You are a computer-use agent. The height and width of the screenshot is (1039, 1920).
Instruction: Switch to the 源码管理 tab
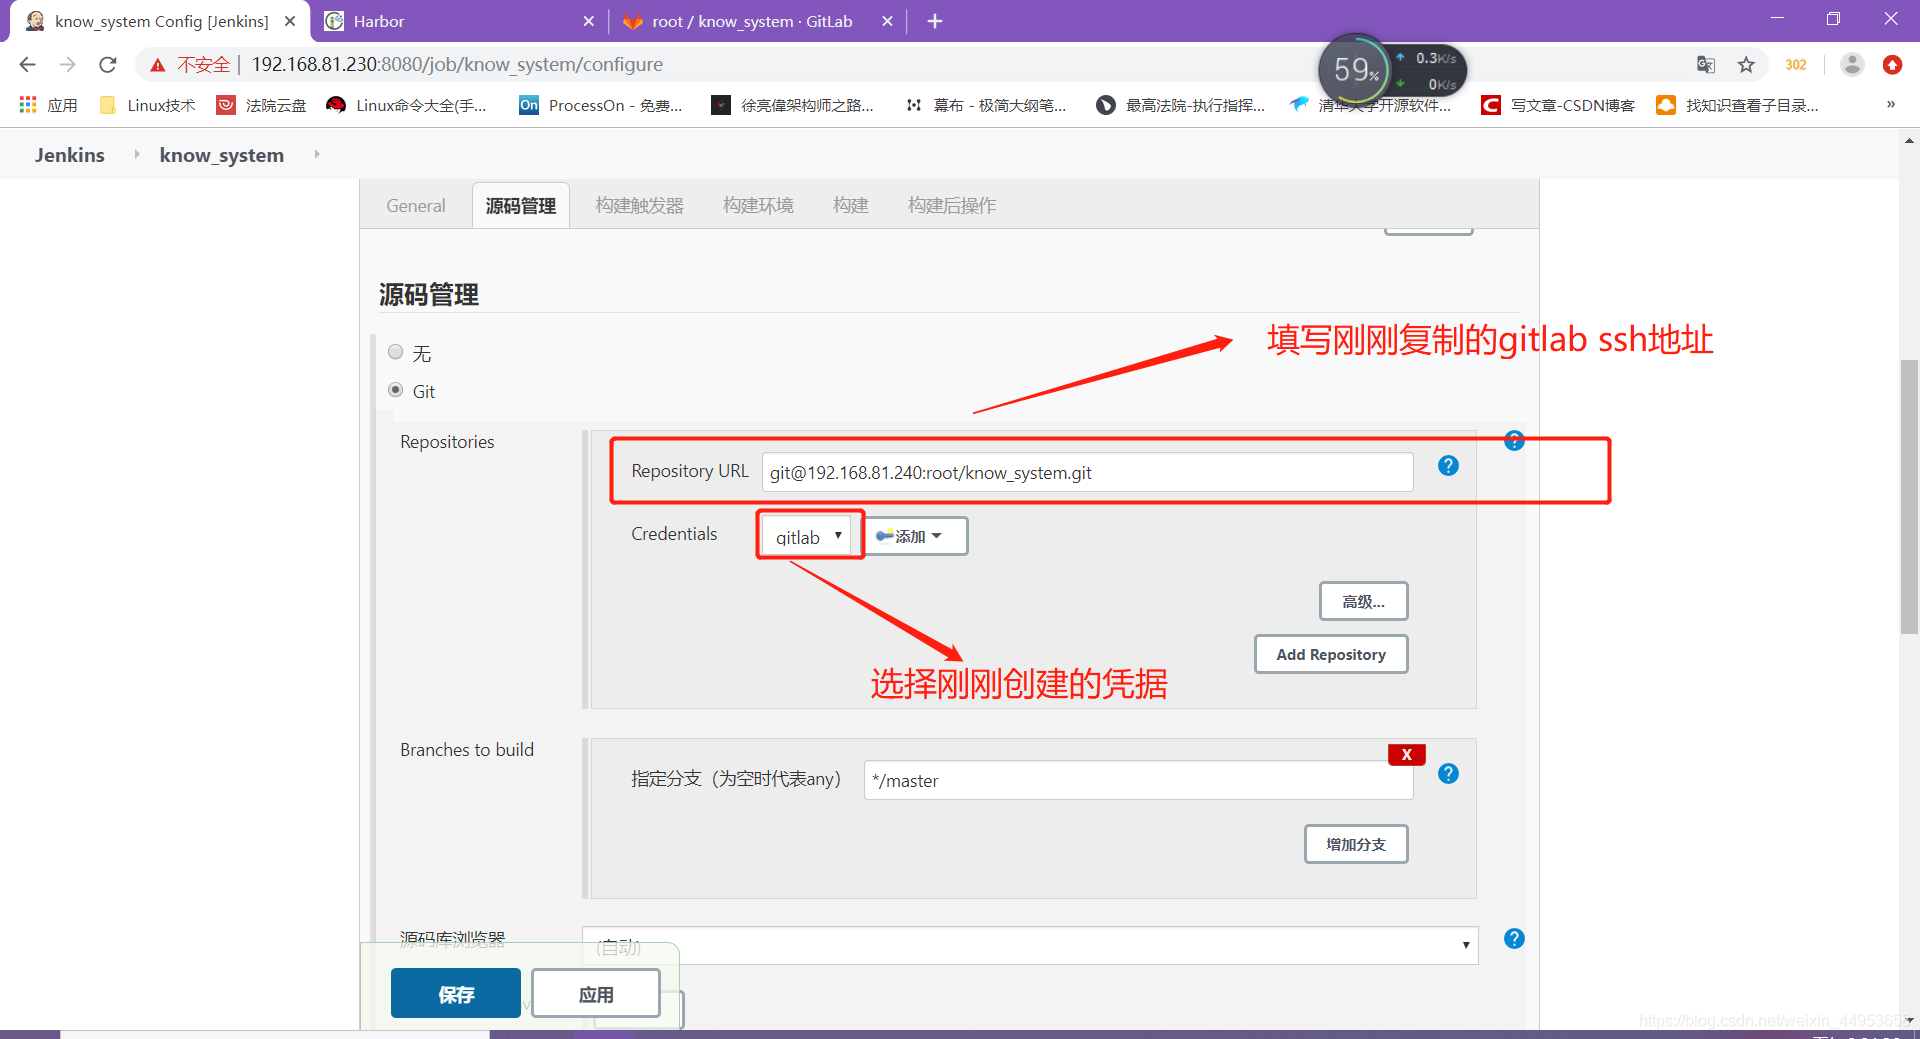point(521,206)
